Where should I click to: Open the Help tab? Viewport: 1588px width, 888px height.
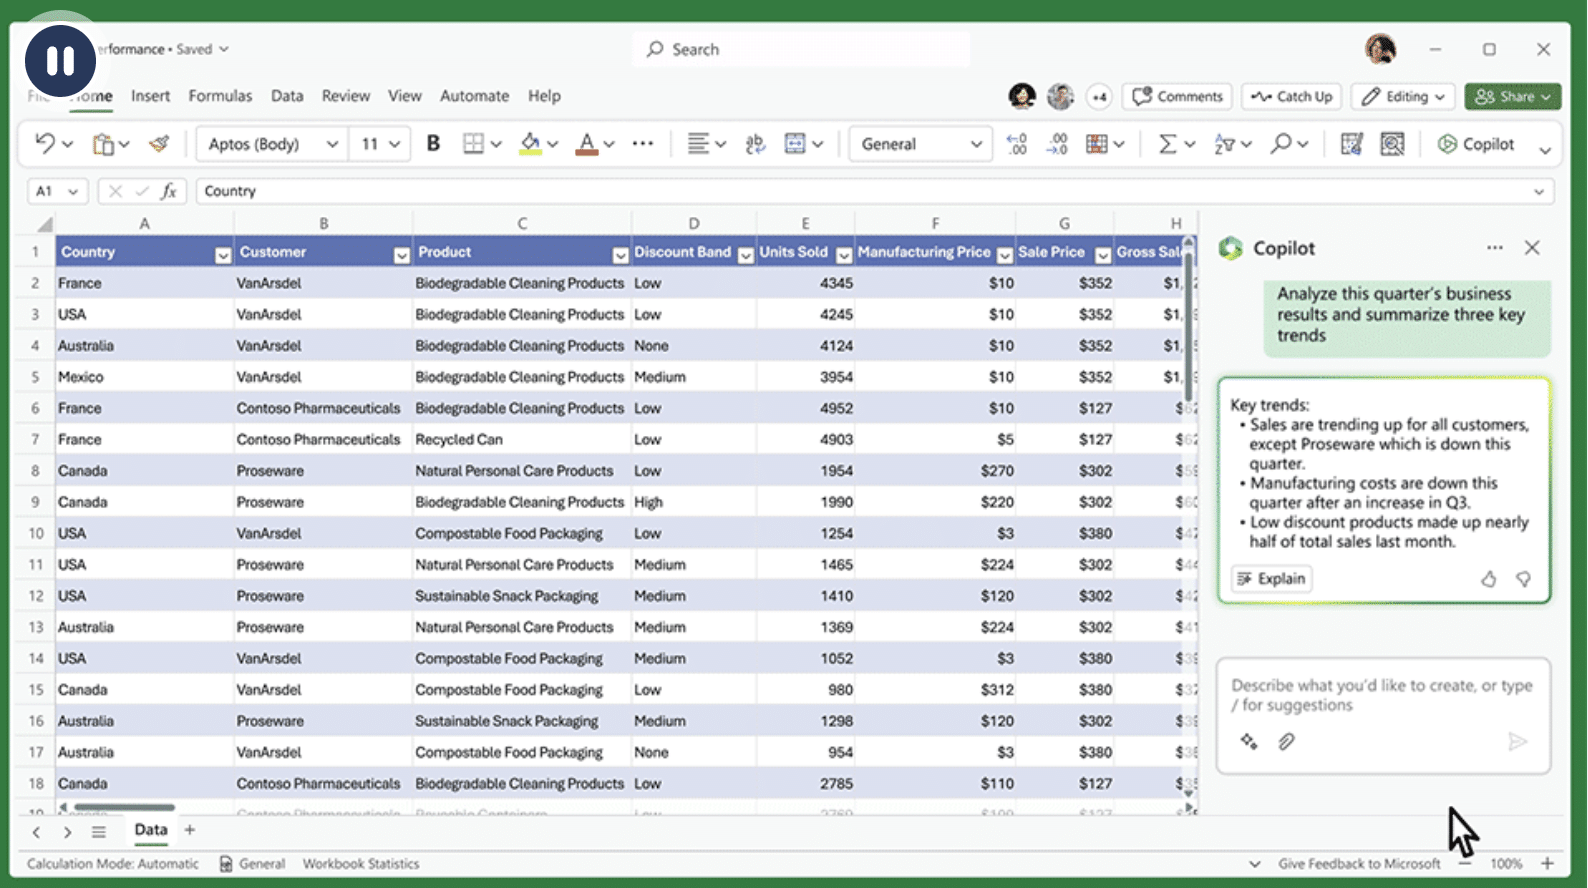click(x=544, y=96)
